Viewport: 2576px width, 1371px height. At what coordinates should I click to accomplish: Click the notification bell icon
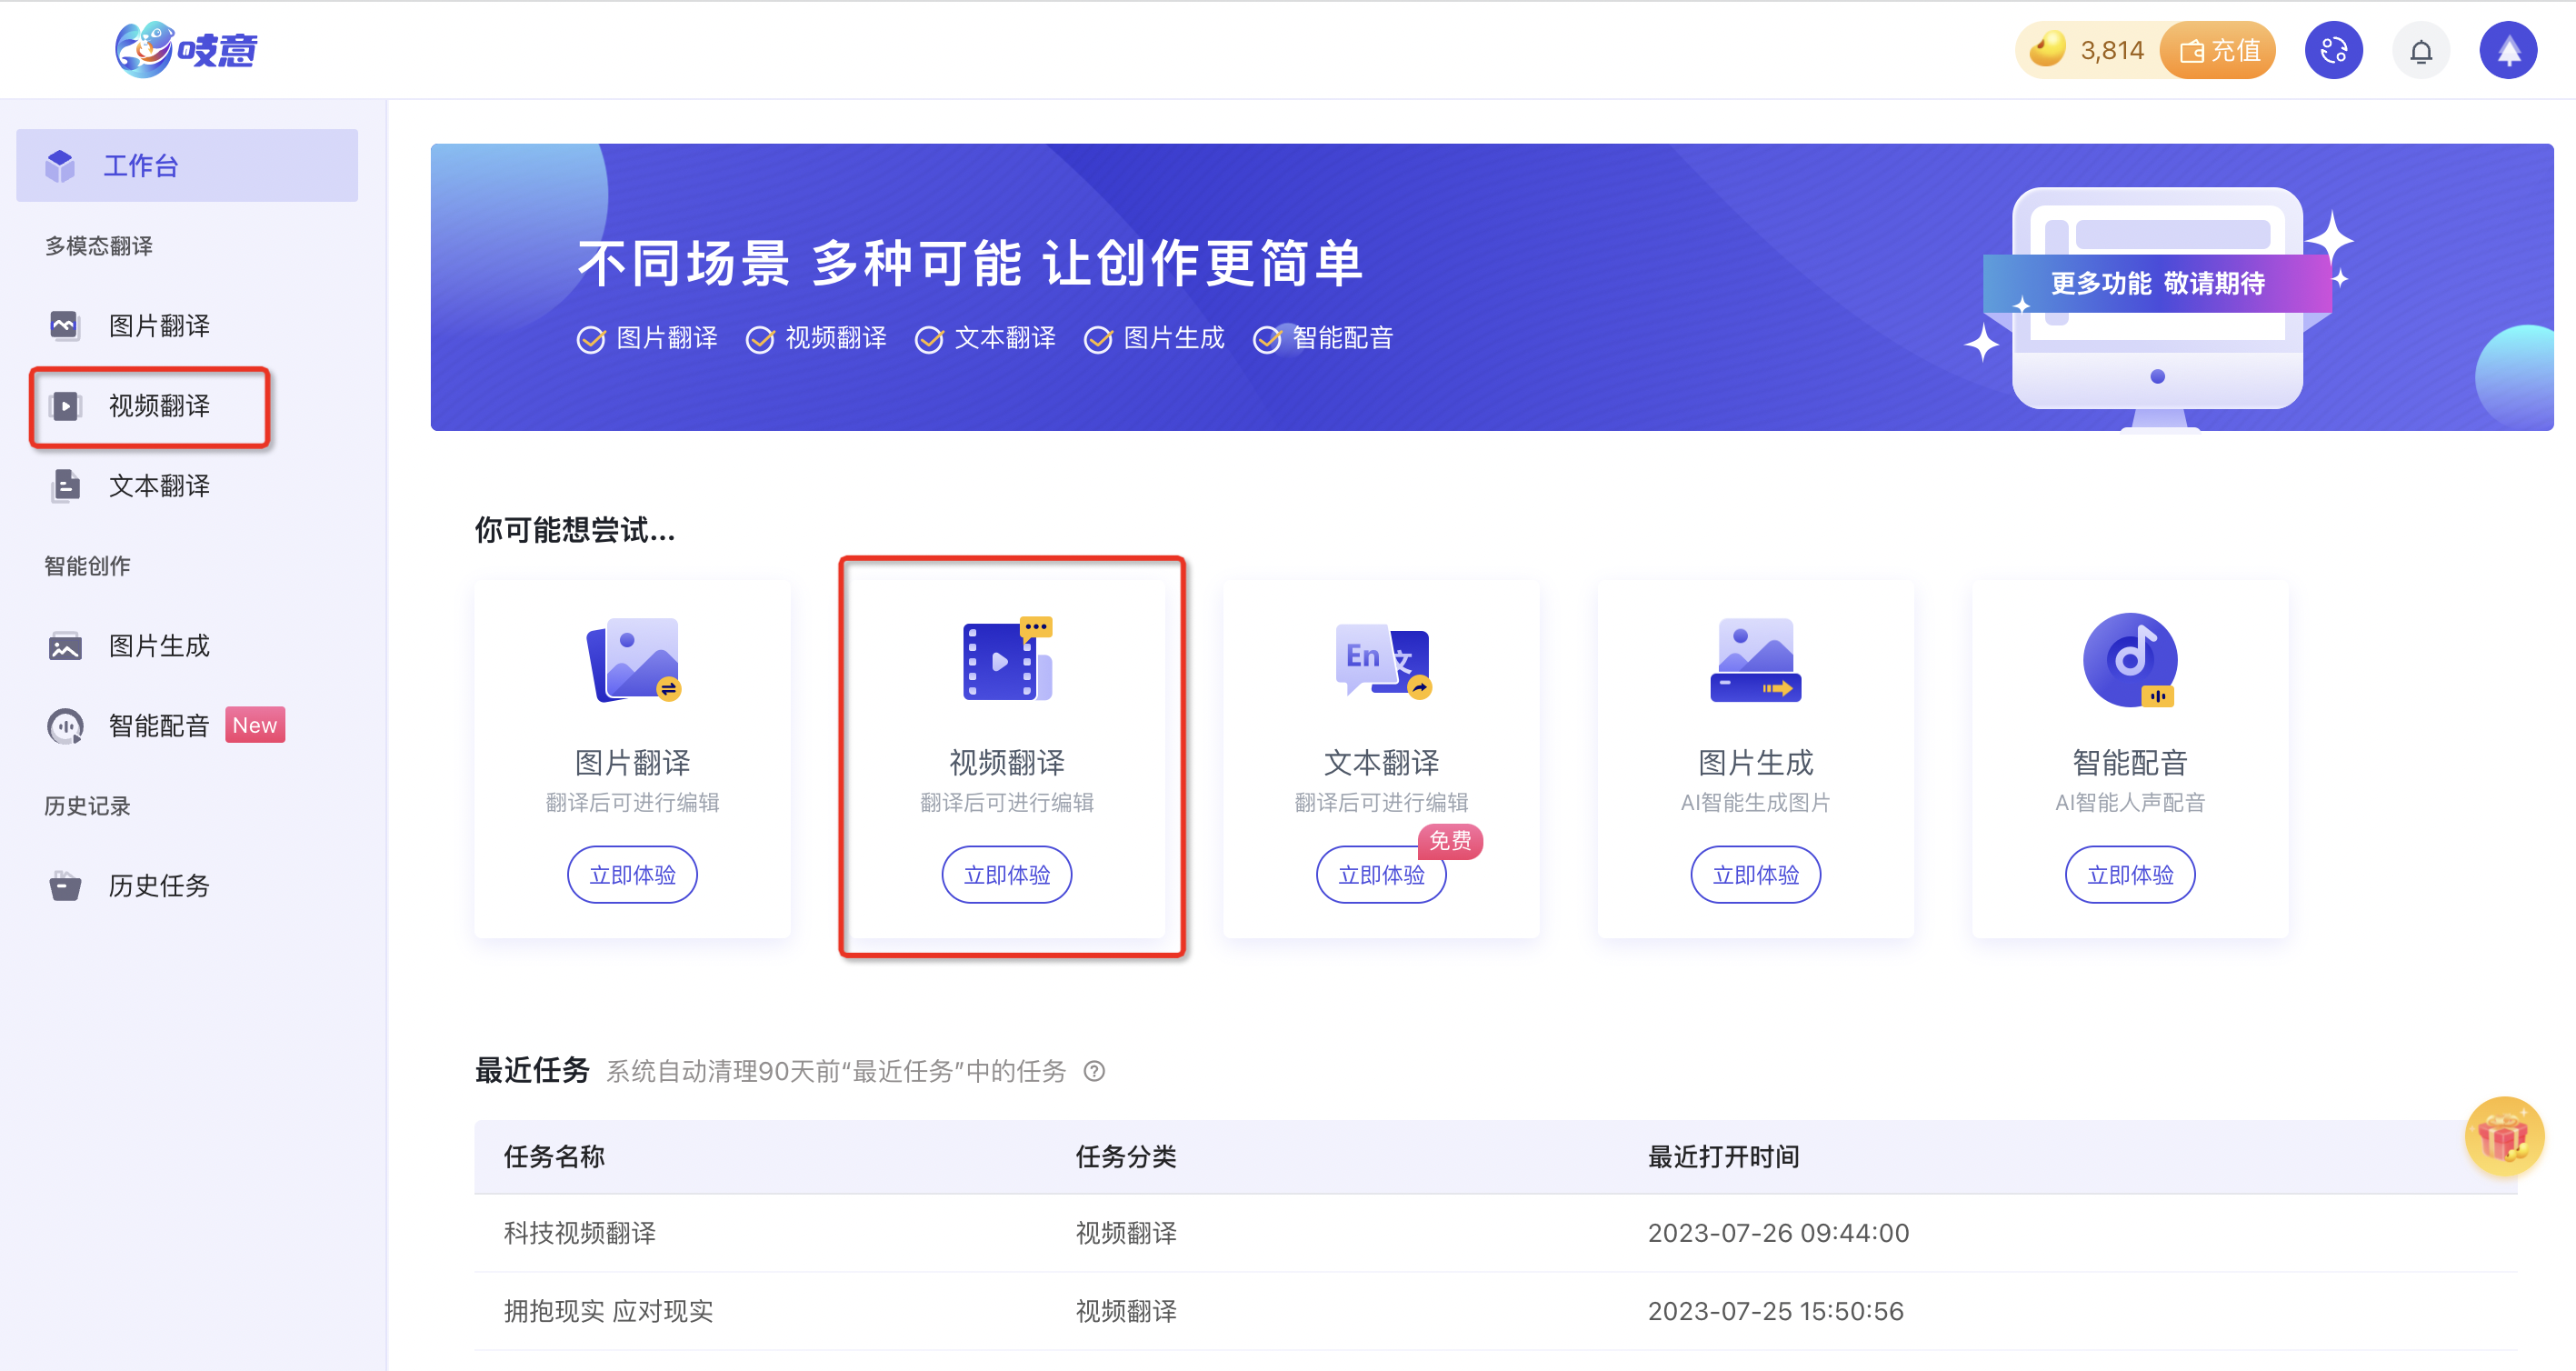[x=2420, y=51]
